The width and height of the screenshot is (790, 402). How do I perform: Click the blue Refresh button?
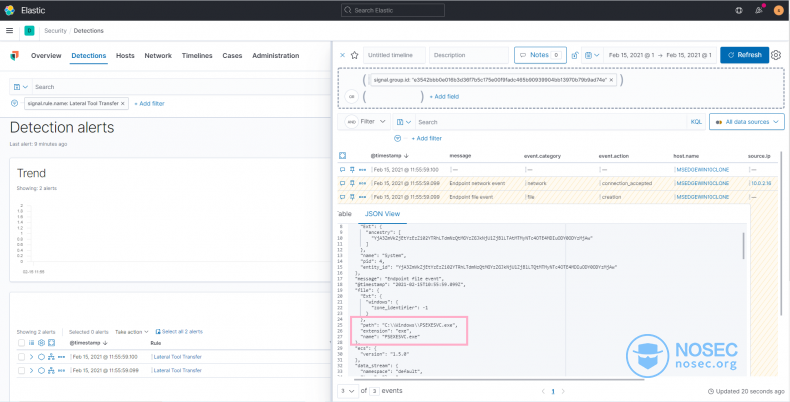[745, 55]
